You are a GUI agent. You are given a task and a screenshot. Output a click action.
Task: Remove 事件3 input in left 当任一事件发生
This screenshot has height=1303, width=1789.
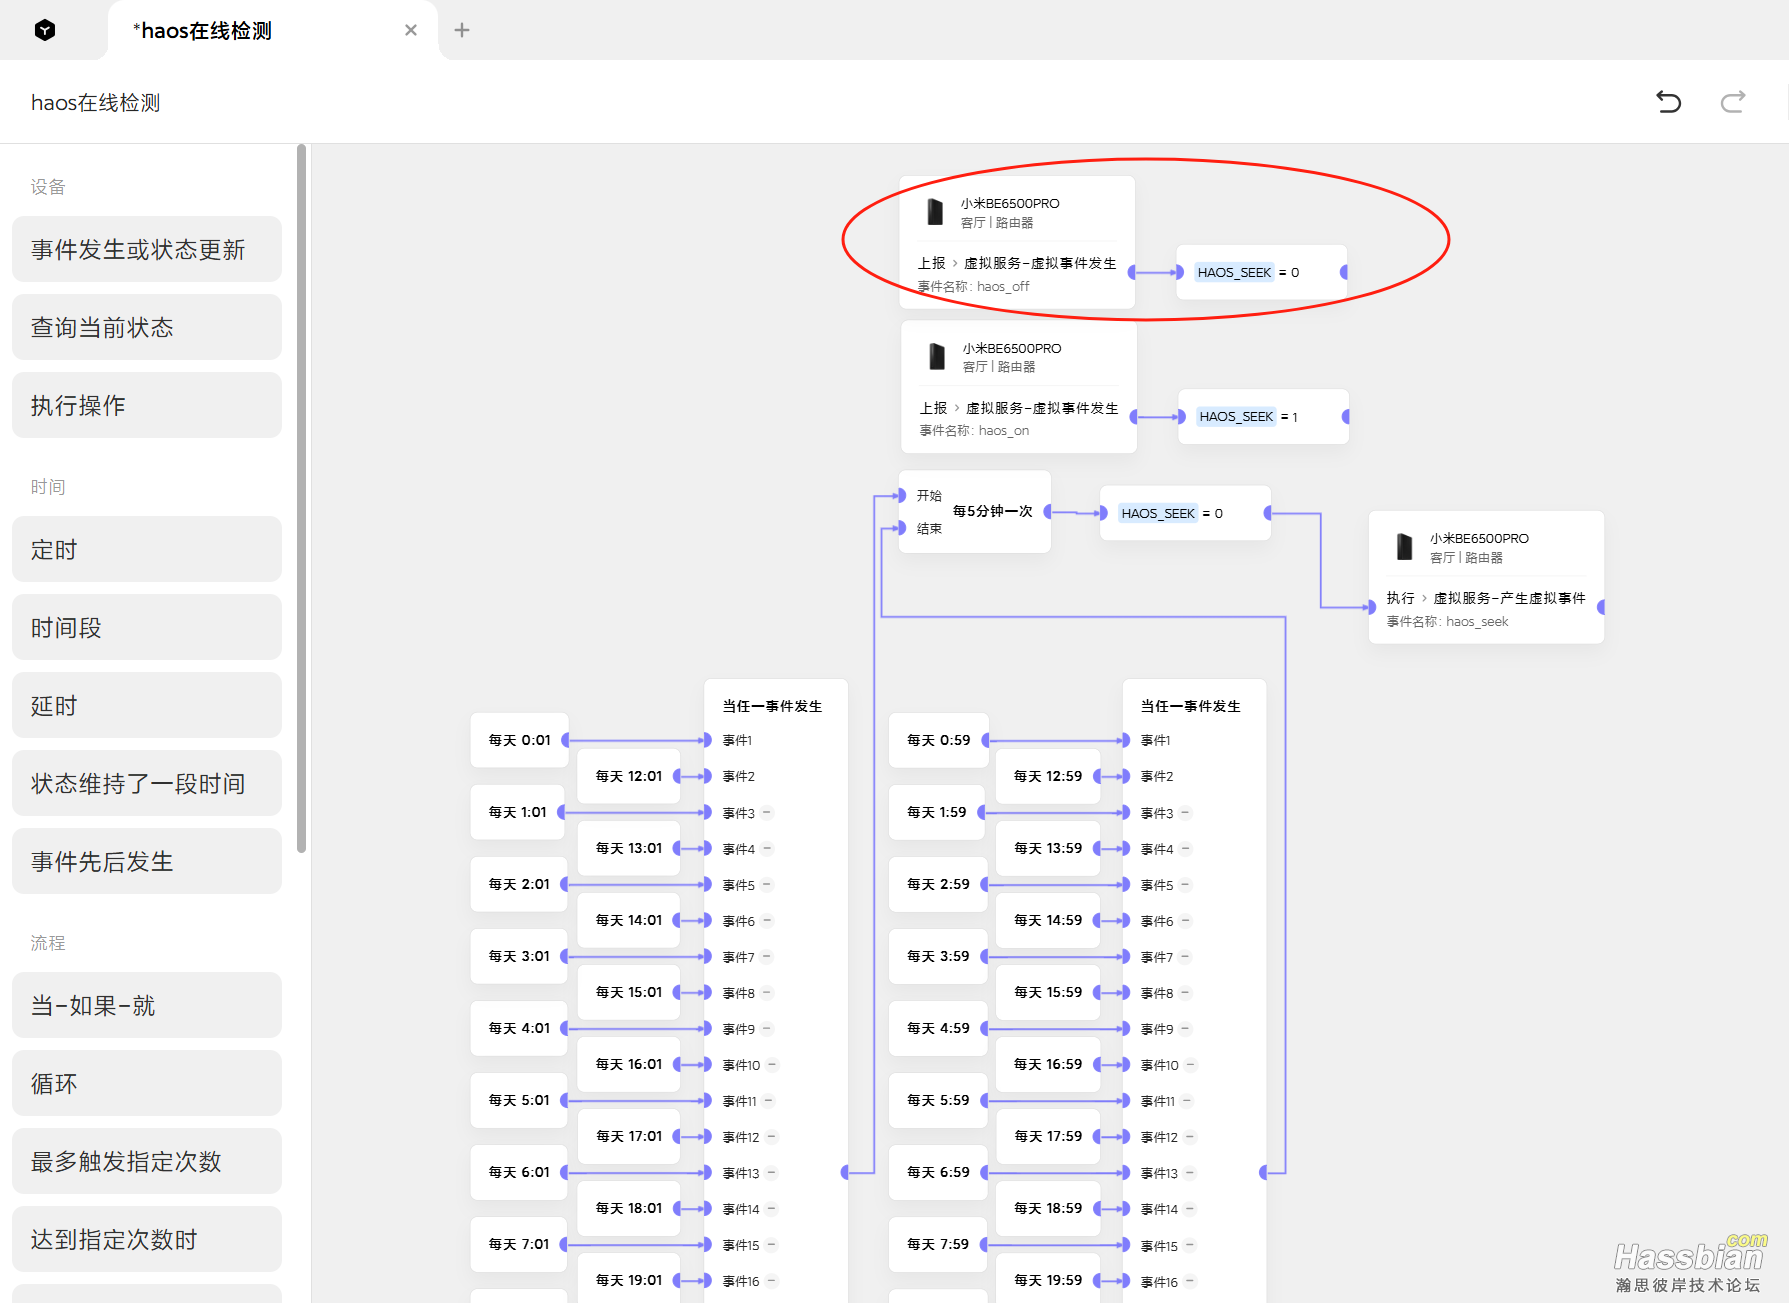point(767,813)
